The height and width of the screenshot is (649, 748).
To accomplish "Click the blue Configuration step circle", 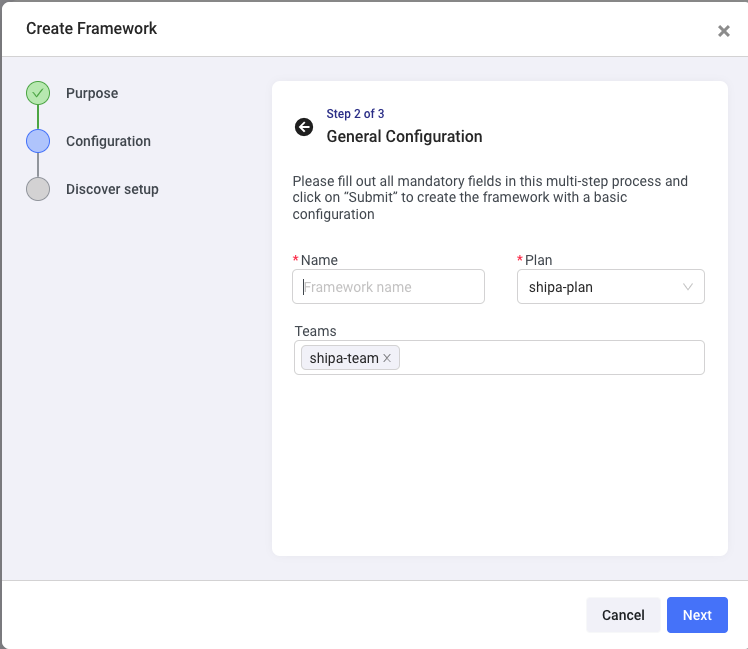I will (x=38, y=141).
